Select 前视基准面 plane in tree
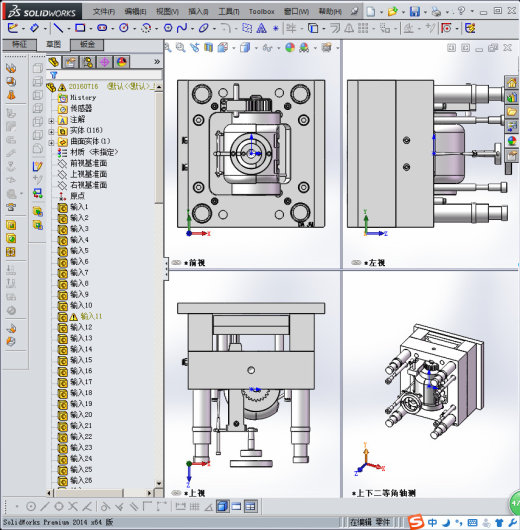The image size is (520, 530). click(x=89, y=163)
